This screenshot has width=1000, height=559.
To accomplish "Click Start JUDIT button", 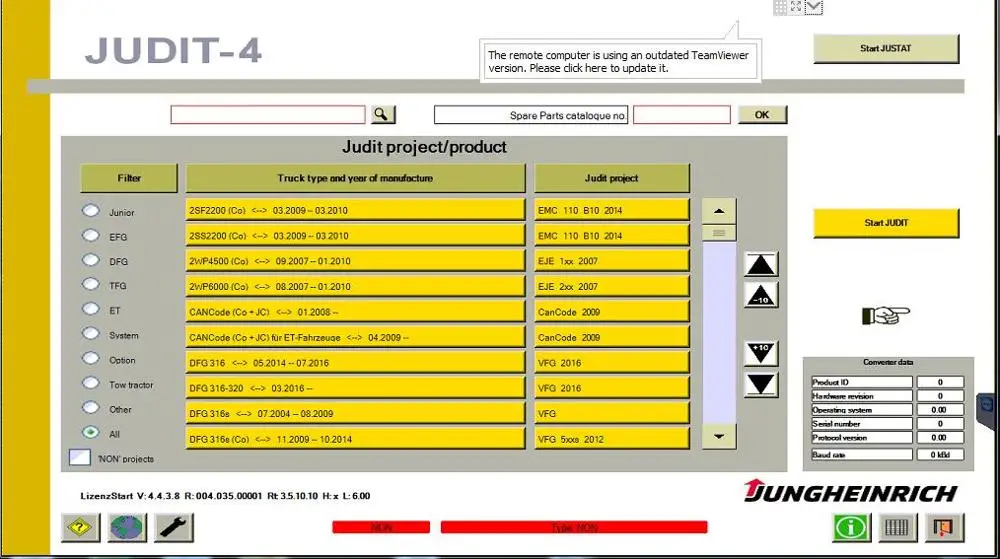I will click(886, 223).
